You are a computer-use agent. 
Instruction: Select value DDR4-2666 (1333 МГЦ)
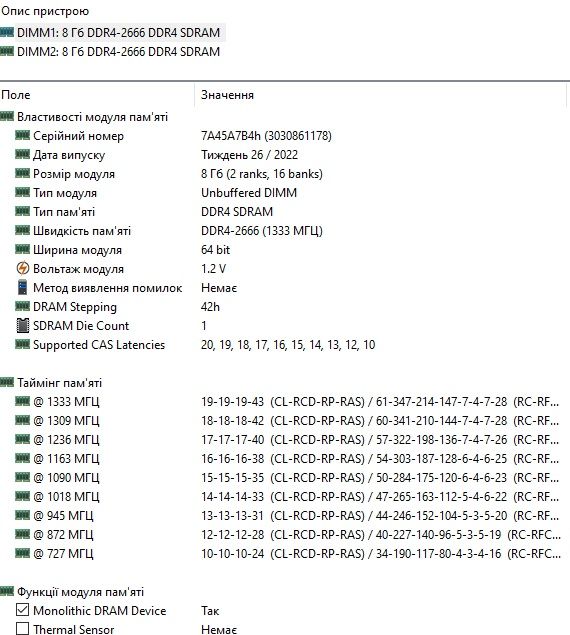point(262,231)
